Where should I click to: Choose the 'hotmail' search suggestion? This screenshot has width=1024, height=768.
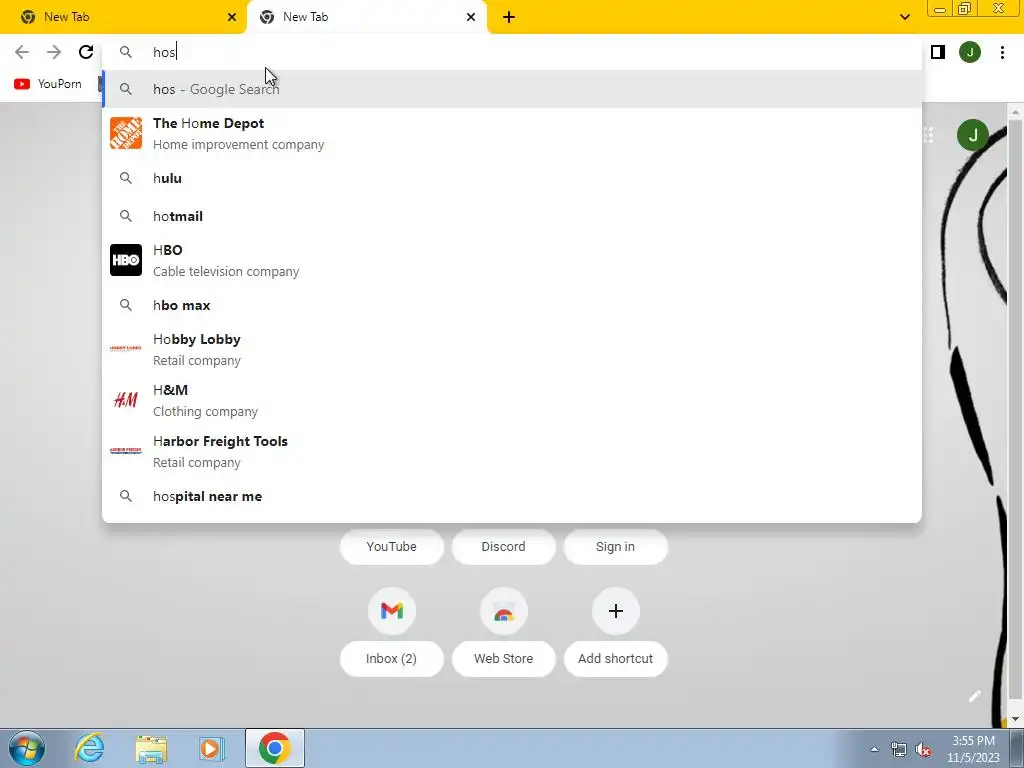[x=512, y=216]
